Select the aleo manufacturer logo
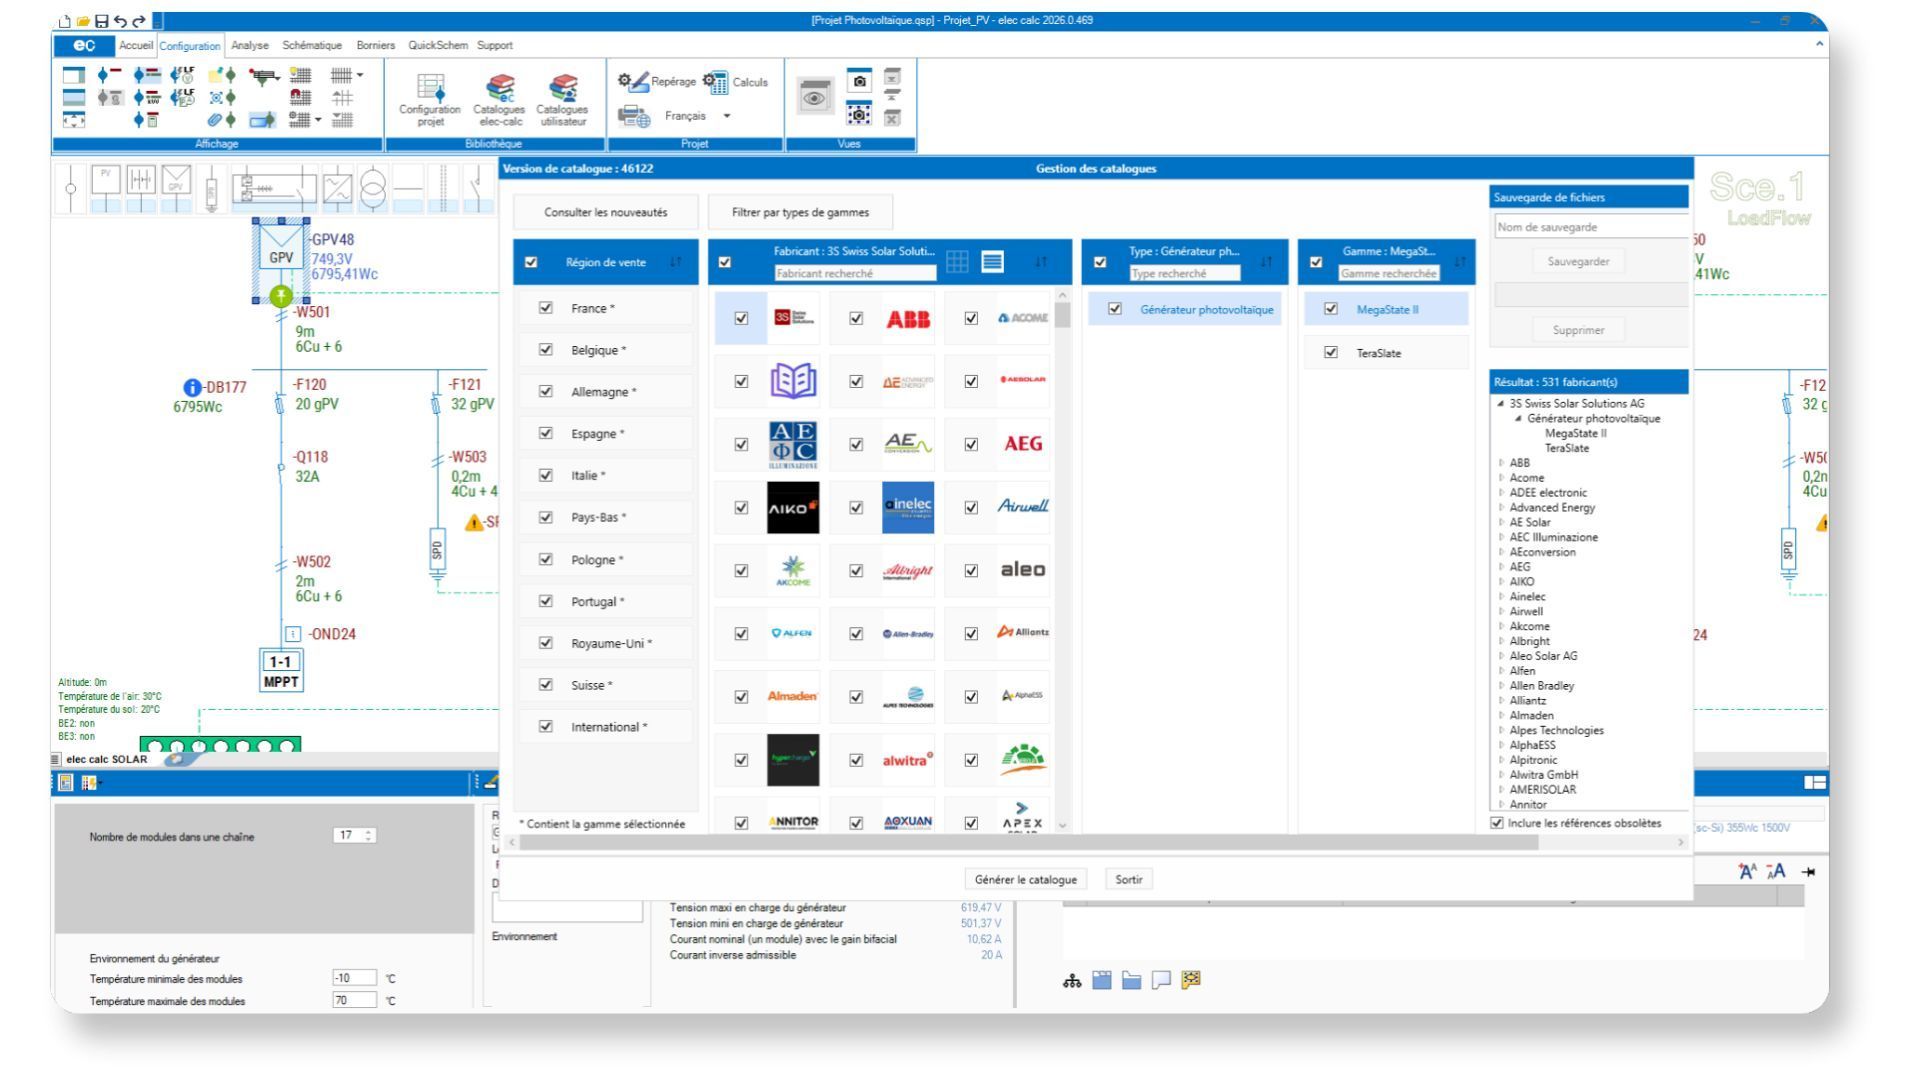1919x1076 pixels. tap(1023, 570)
